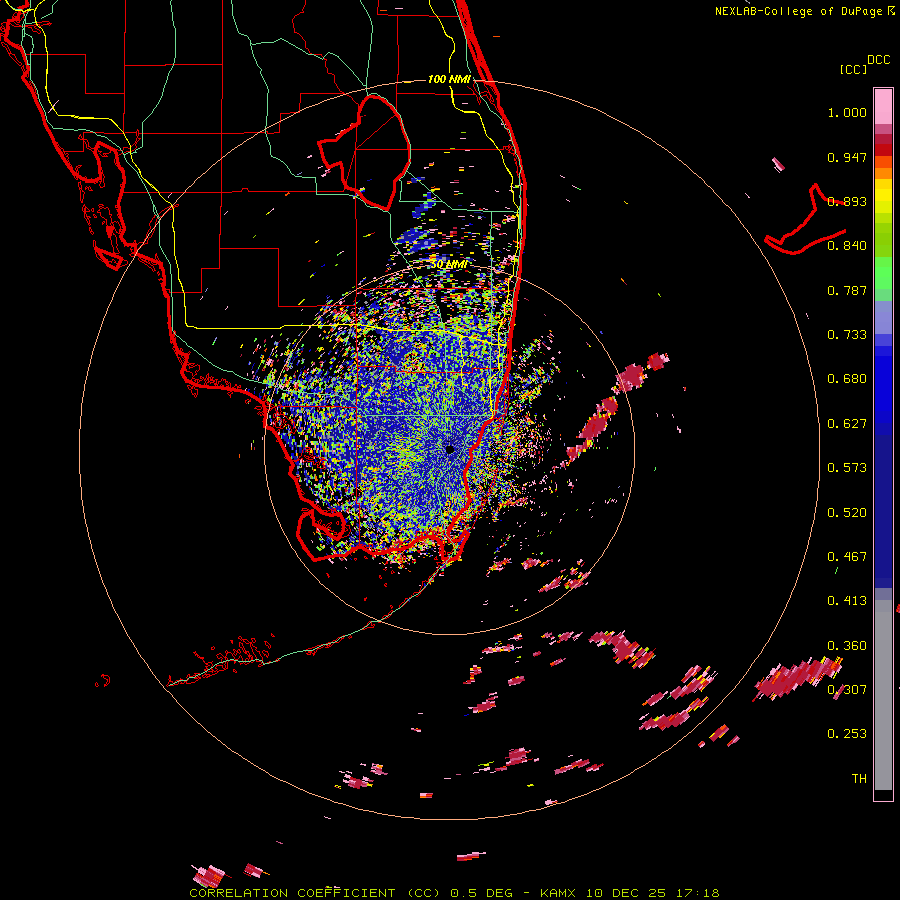Click the black KAMX radar site marker
This screenshot has height=900, width=900.
pos(450,449)
